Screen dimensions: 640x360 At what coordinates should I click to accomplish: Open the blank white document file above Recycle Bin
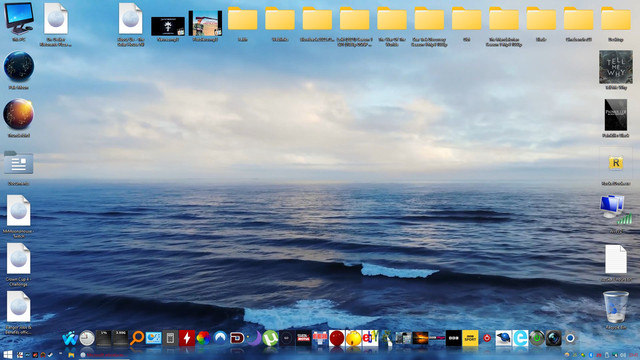pyautogui.click(x=616, y=259)
